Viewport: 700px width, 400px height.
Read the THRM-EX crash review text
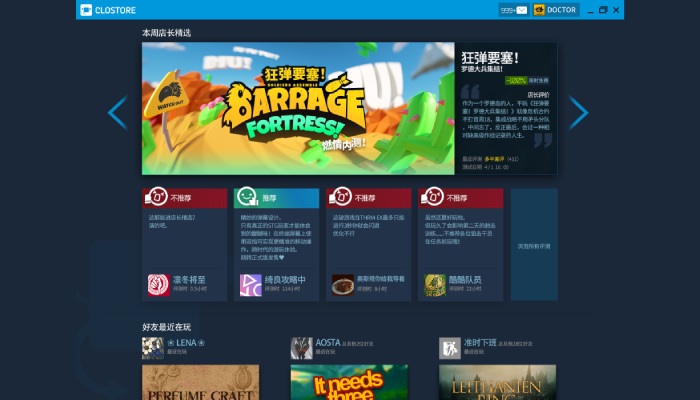coord(368,225)
